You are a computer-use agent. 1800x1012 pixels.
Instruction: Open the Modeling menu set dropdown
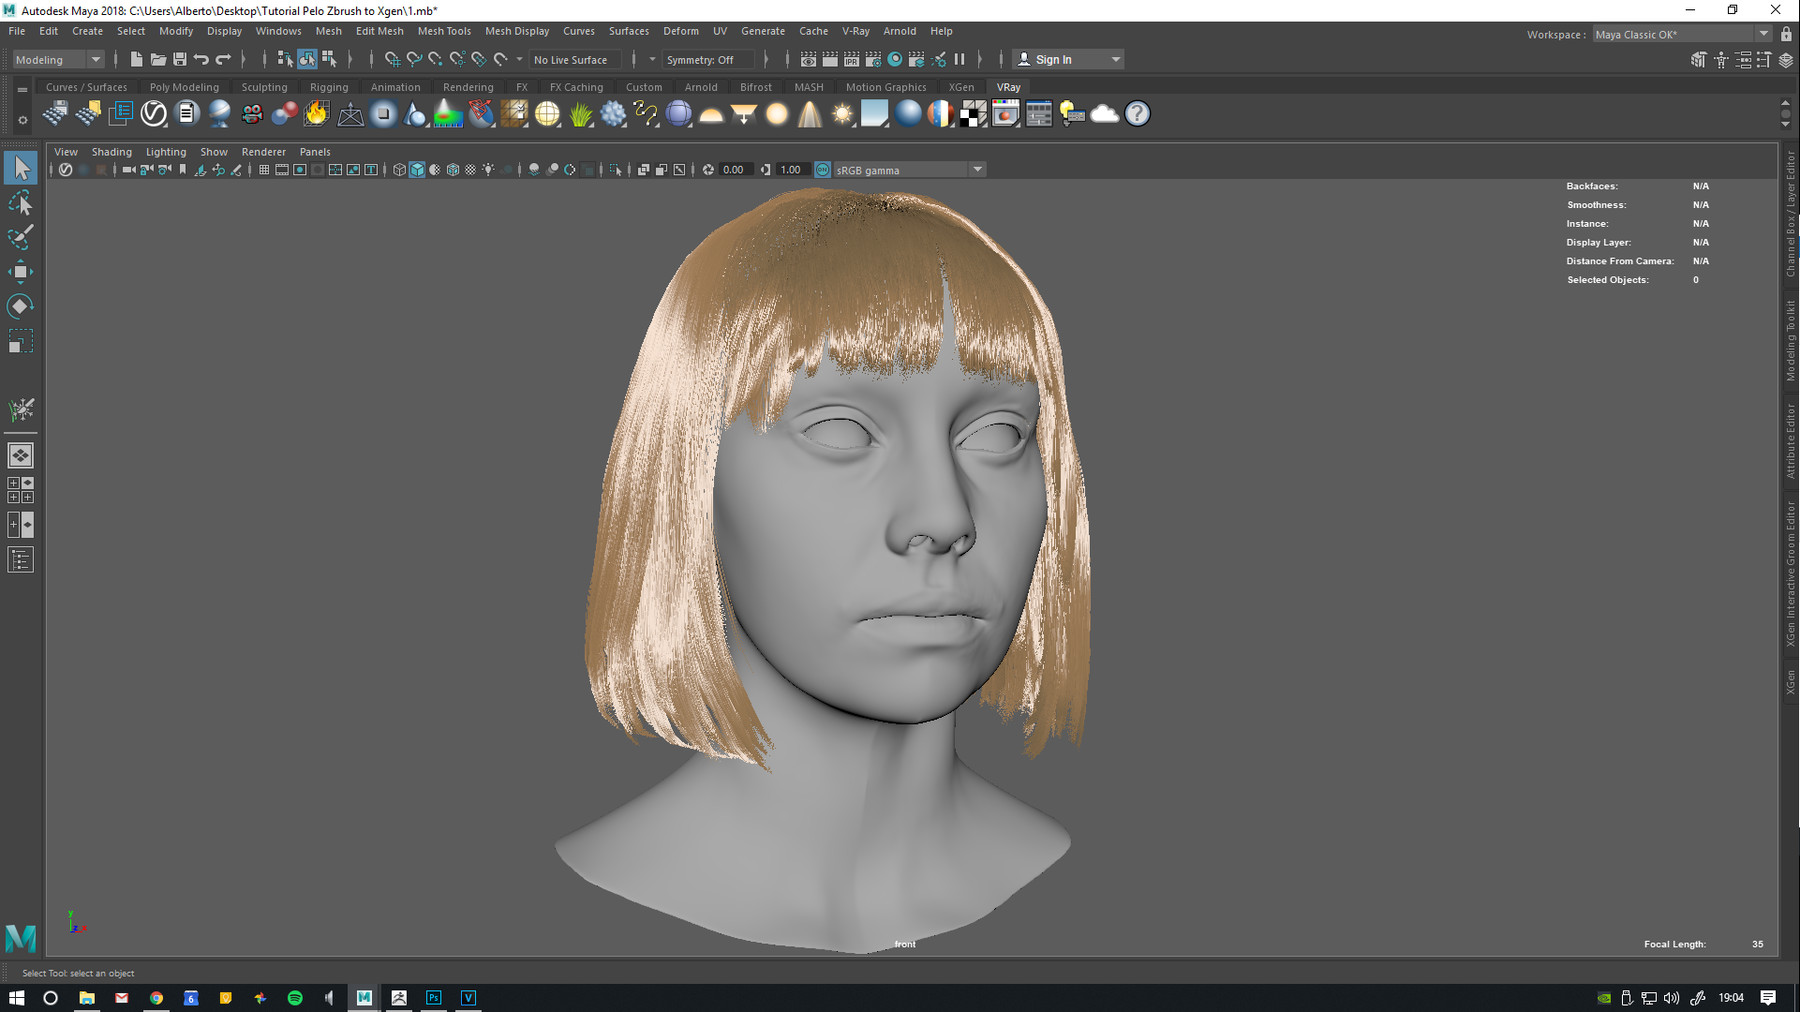[x=58, y=60]
